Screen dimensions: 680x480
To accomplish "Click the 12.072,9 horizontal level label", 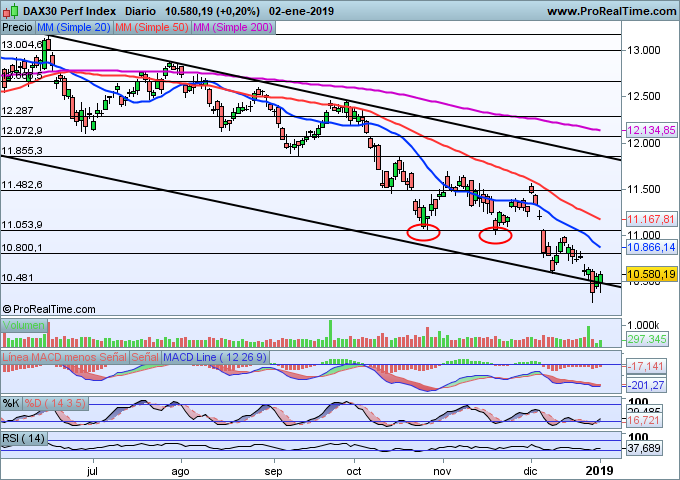I will 22,131.
